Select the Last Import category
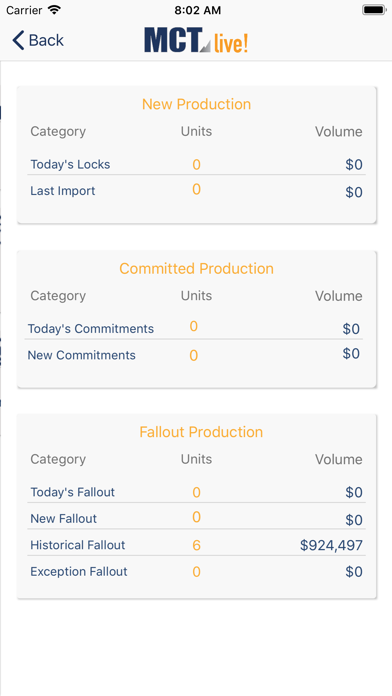This screenshot has height=696, width=392. coord(63,191)
